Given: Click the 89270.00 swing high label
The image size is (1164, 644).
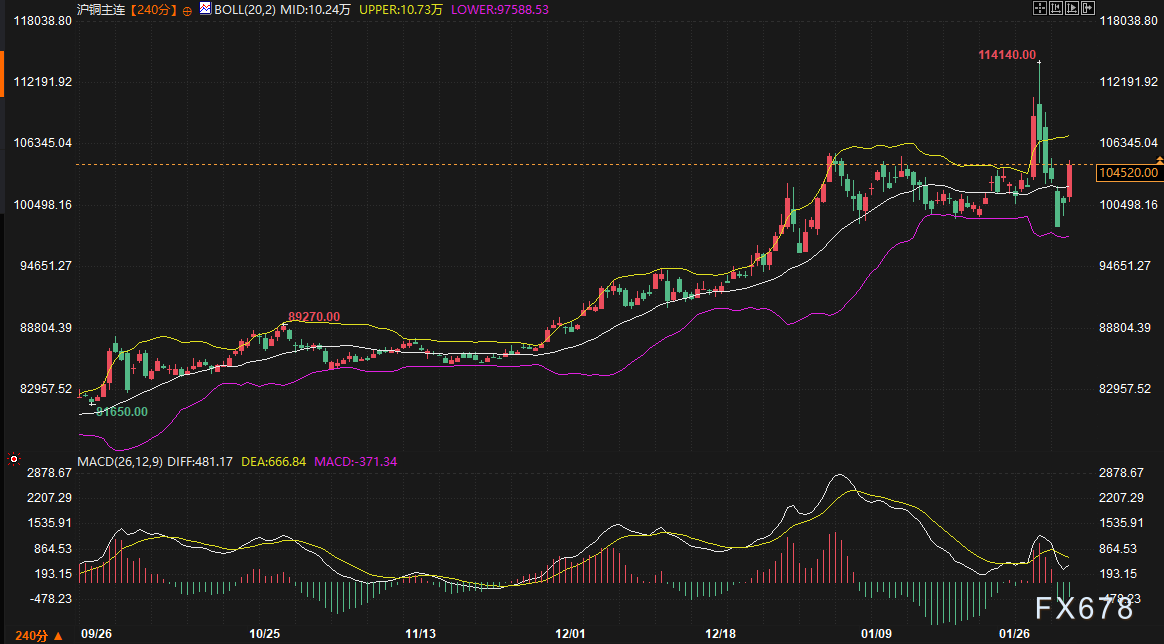Looking at the screenshot, I should point(314,317).
